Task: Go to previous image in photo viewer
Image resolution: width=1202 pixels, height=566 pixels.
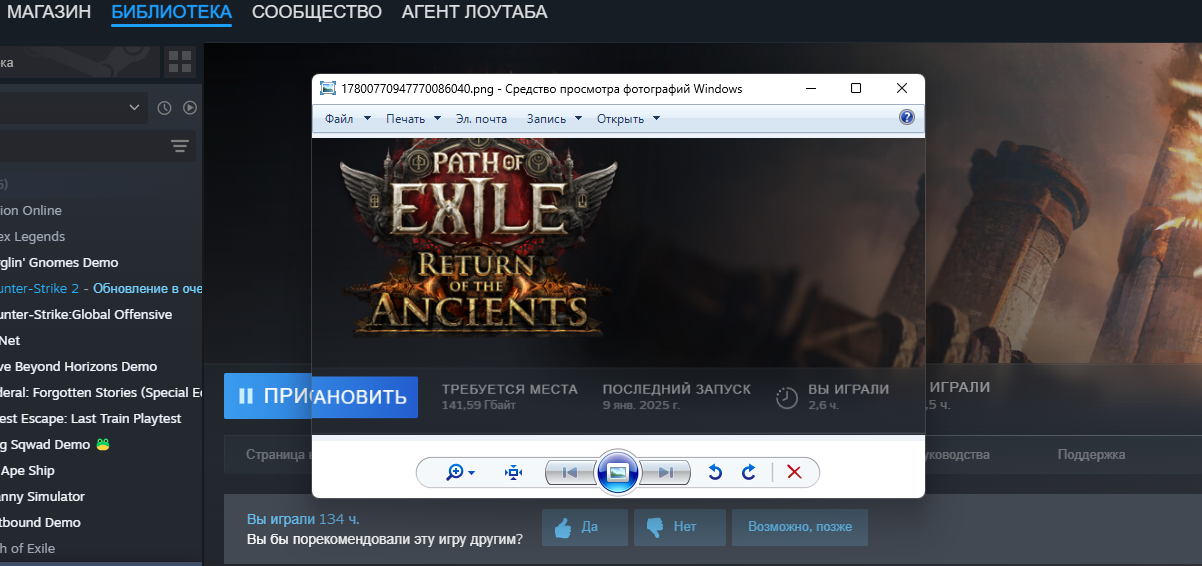Action: (570, 472)
